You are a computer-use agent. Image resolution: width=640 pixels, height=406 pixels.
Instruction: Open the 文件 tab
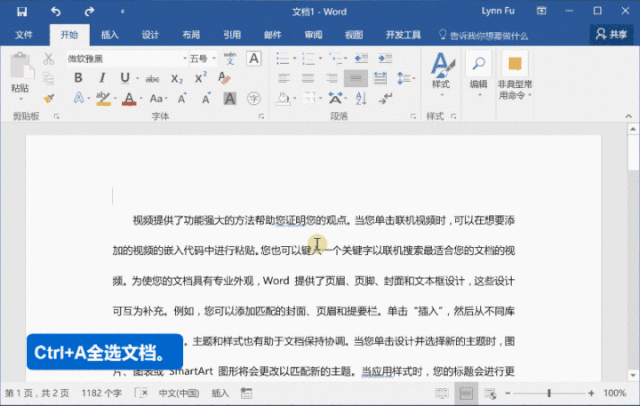pos(24,35)
